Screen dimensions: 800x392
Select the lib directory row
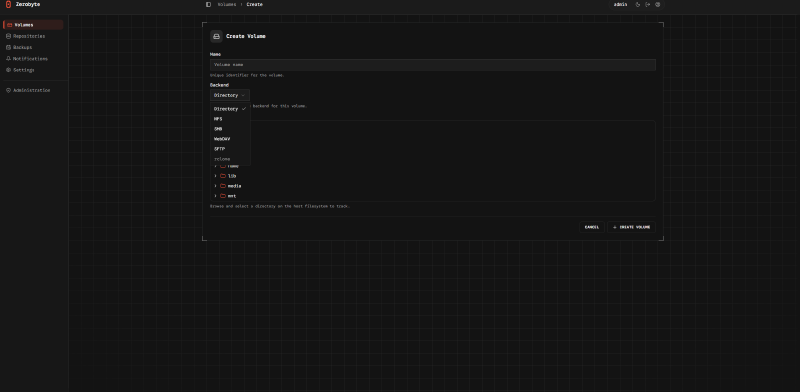click(x=433, y=176)
